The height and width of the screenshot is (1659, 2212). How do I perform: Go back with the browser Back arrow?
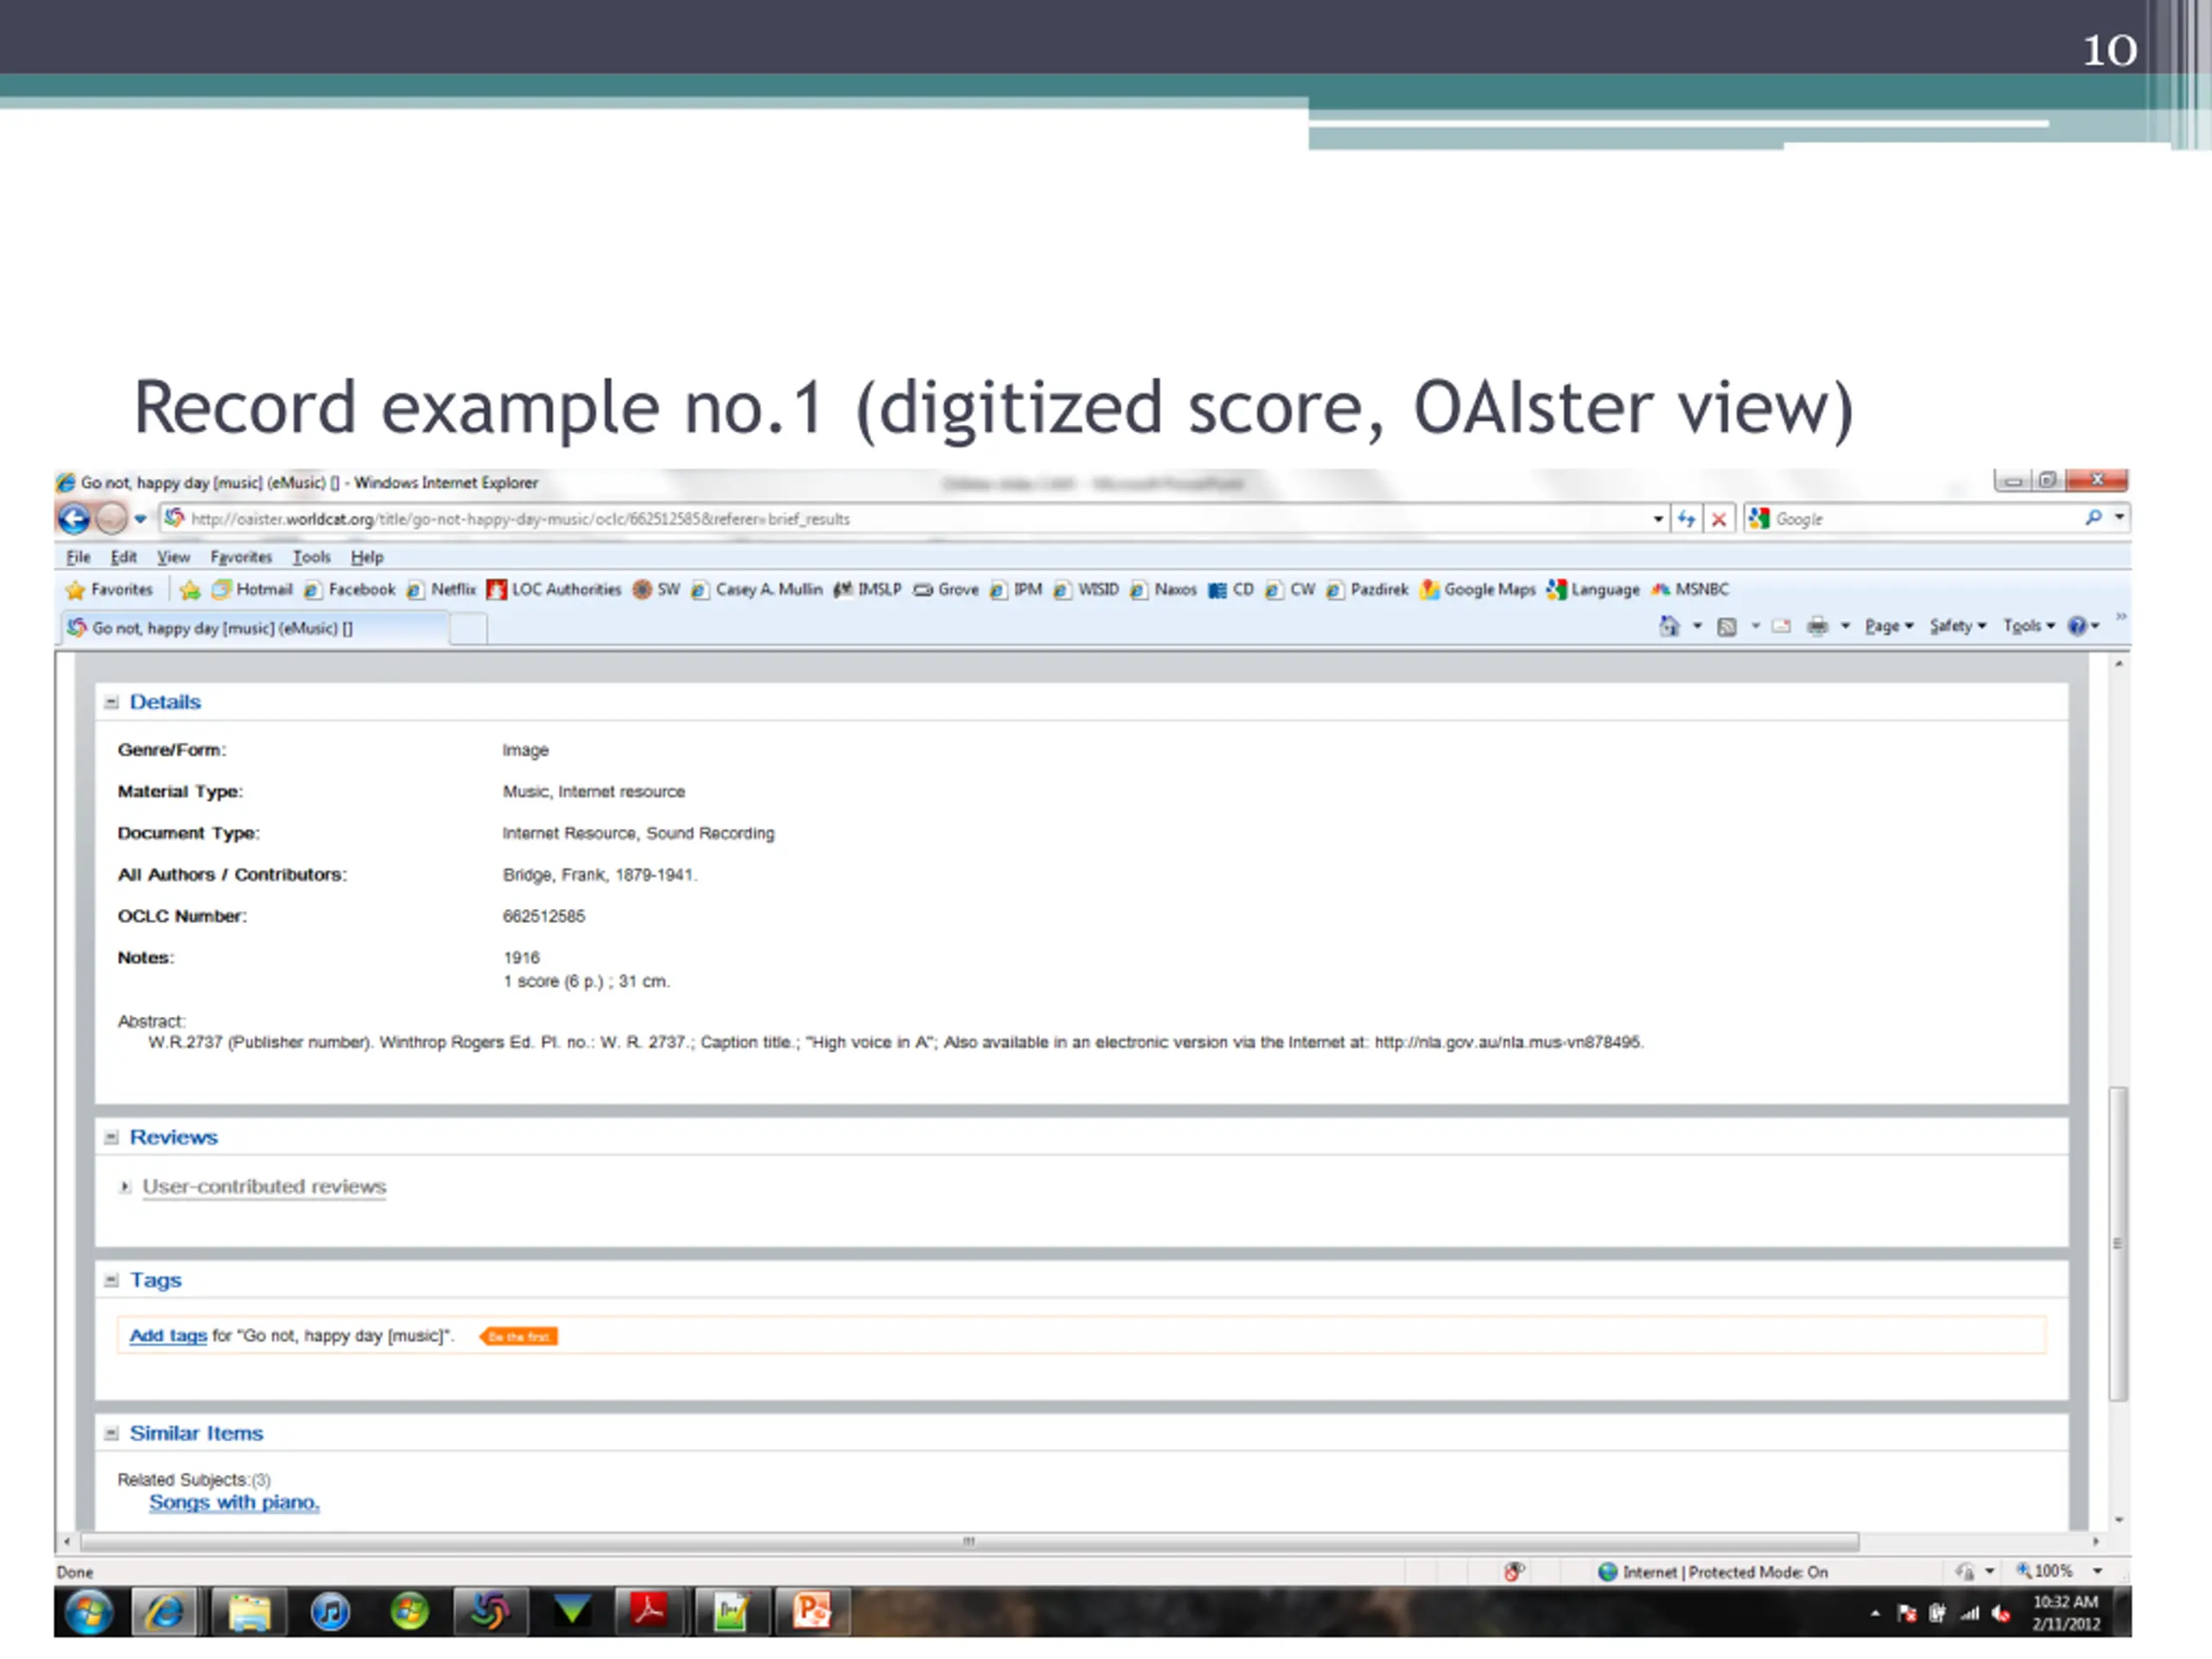tap(74, 518)
